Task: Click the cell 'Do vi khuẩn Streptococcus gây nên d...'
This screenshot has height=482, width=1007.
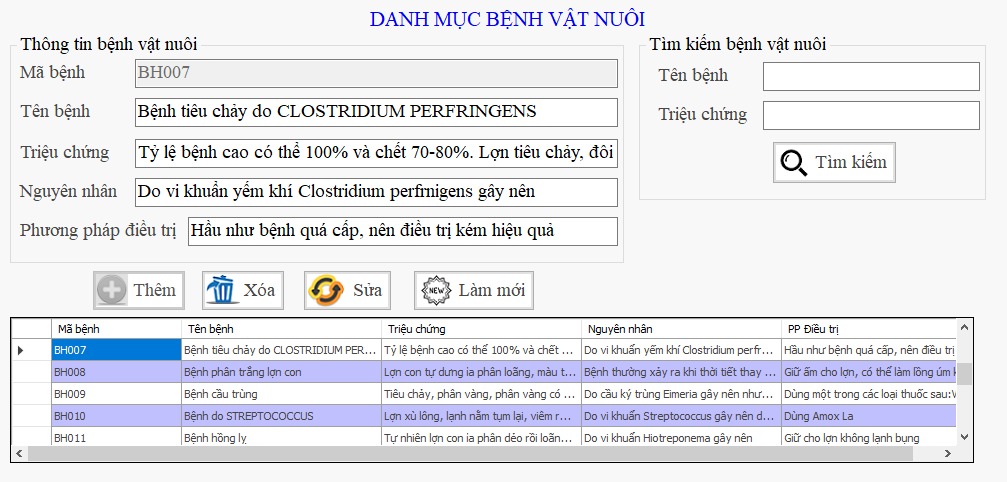Action: pos(681,416)
